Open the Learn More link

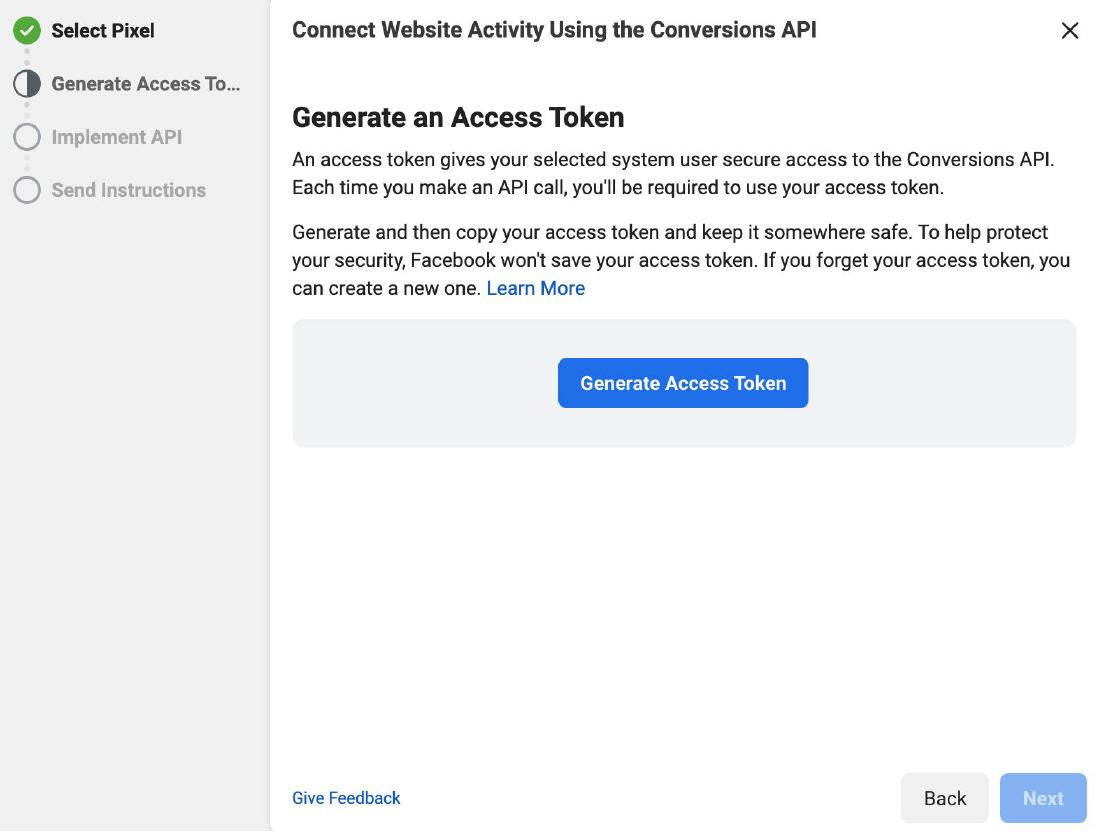click(x=535, y=288)
